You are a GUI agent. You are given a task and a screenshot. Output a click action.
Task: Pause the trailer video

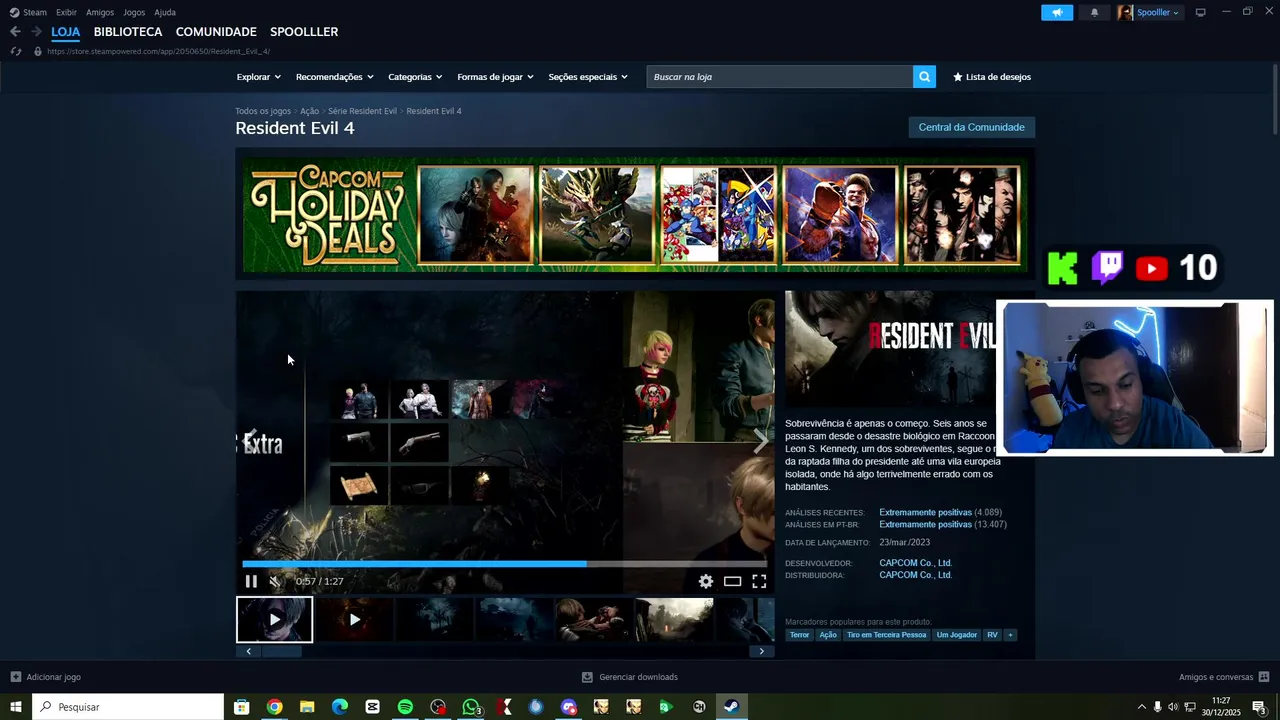pos(251,581)
